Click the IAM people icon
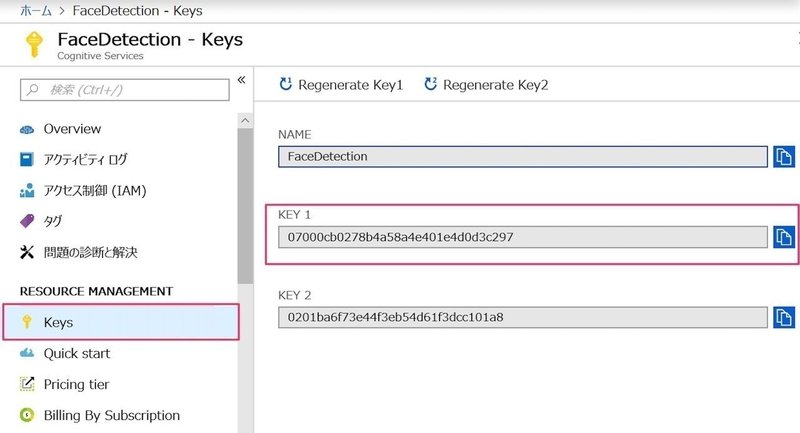The height and width of the screenshot is (433, 800). [27, 190]
